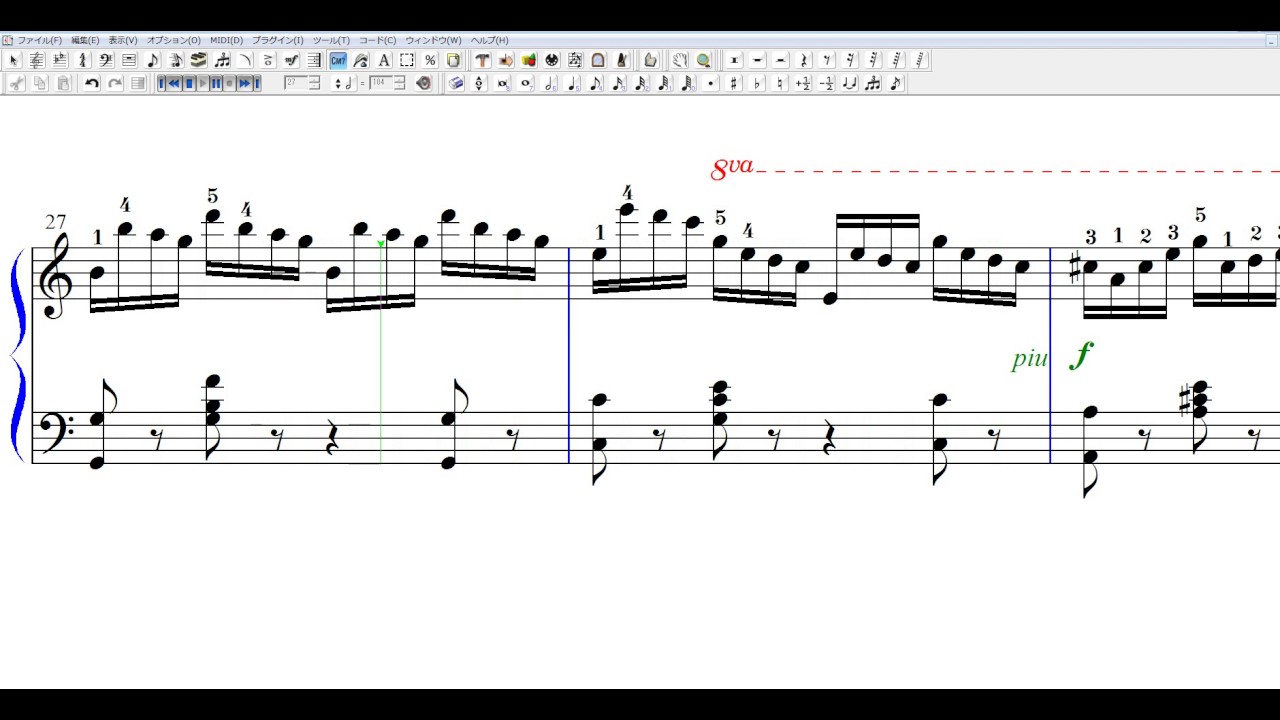Click the MIDI tool icon

point(552,60)
